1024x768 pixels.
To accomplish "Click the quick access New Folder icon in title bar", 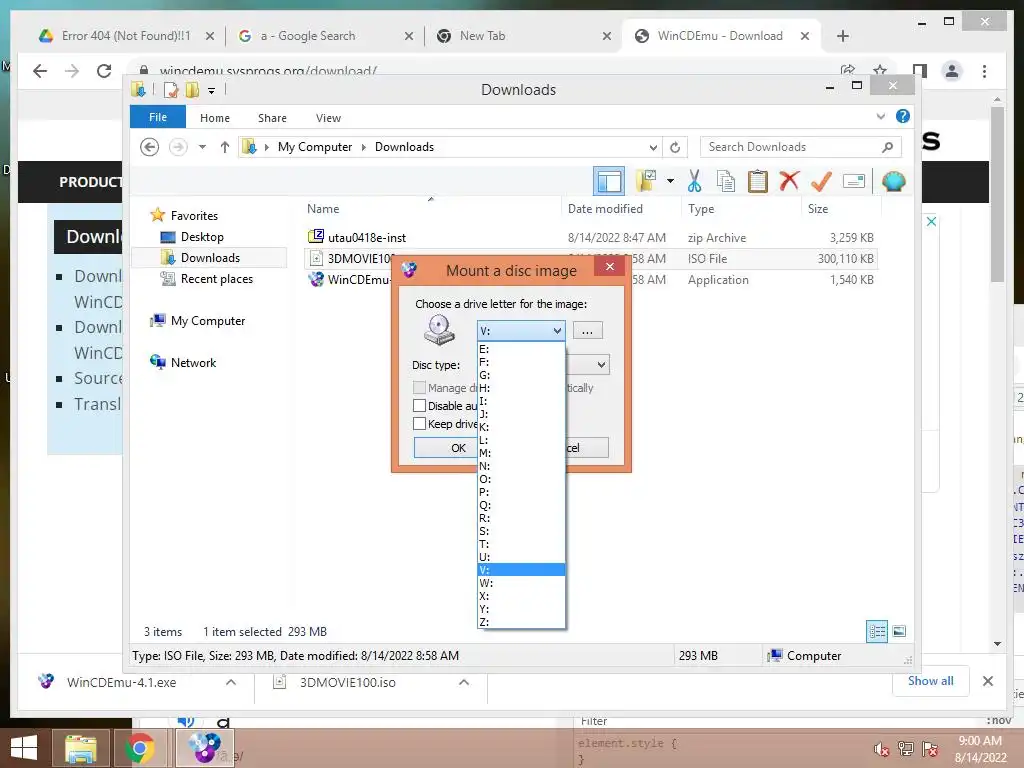I will (192, 90).
